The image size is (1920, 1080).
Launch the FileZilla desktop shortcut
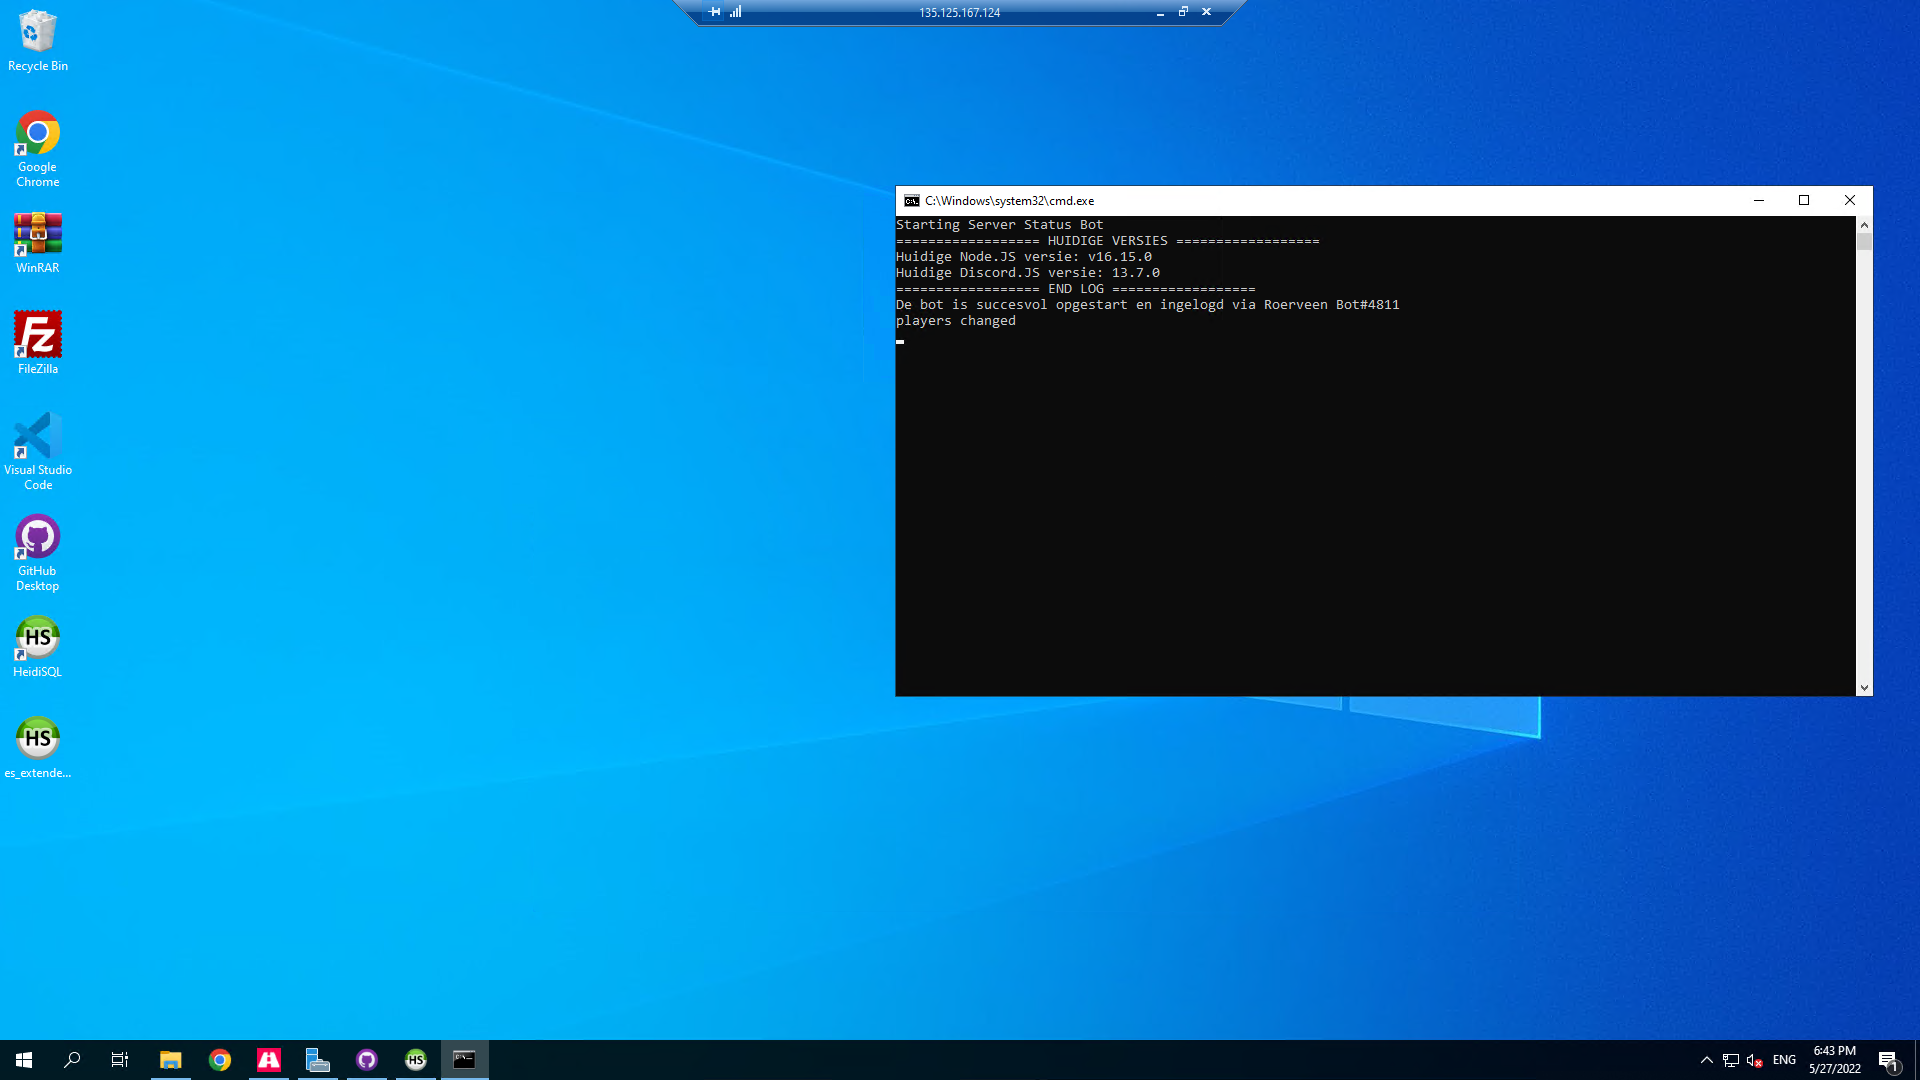[37, 335]
